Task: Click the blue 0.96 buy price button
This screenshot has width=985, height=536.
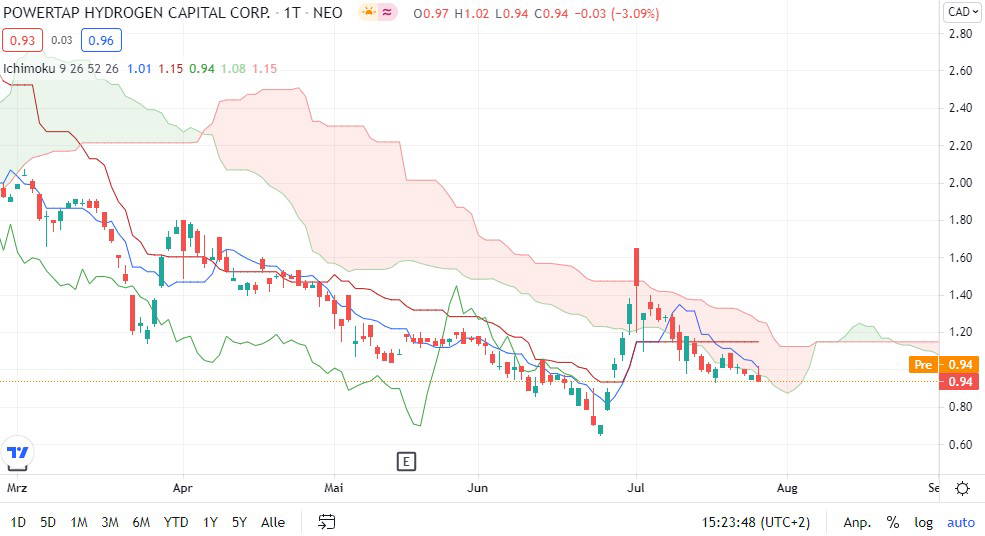Action: pos(101,40)
